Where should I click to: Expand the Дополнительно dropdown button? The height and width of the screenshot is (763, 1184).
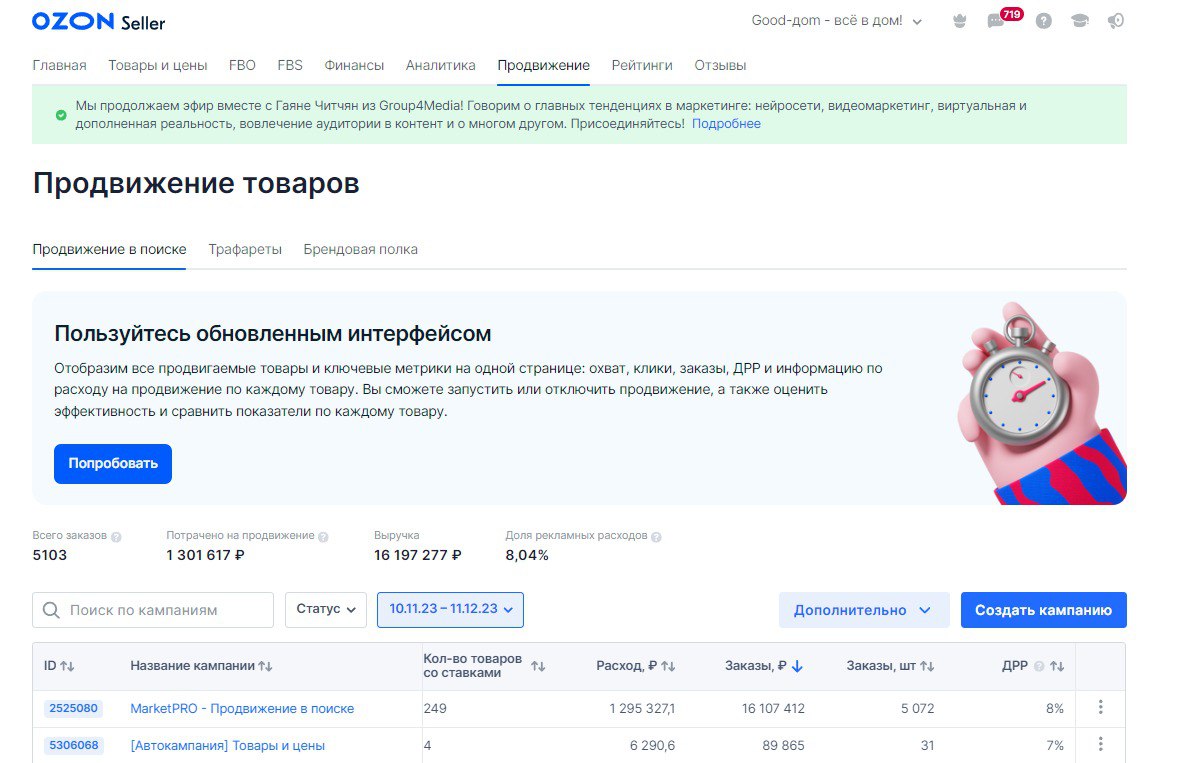tap(864, 610)
